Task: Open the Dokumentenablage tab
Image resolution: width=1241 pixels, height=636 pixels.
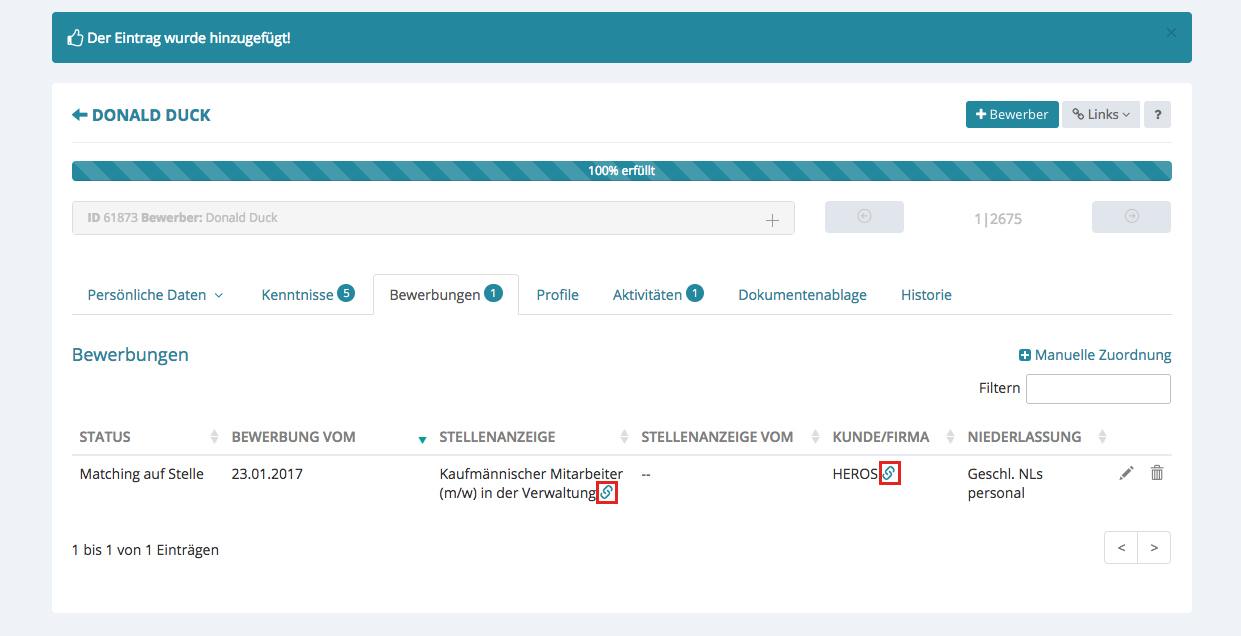Action: click(x=802, y=295)
